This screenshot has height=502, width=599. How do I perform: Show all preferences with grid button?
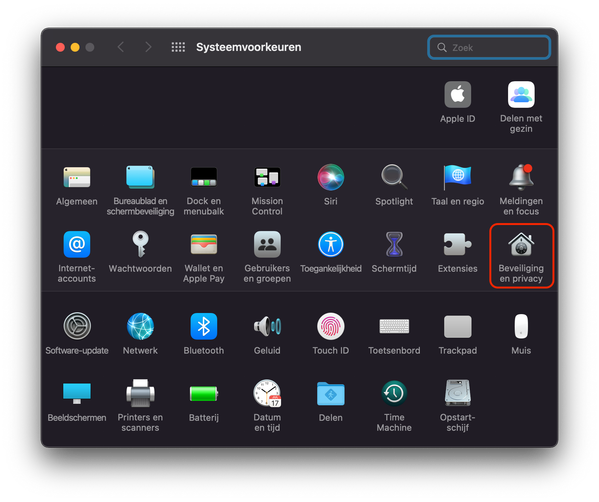(178, 47)
